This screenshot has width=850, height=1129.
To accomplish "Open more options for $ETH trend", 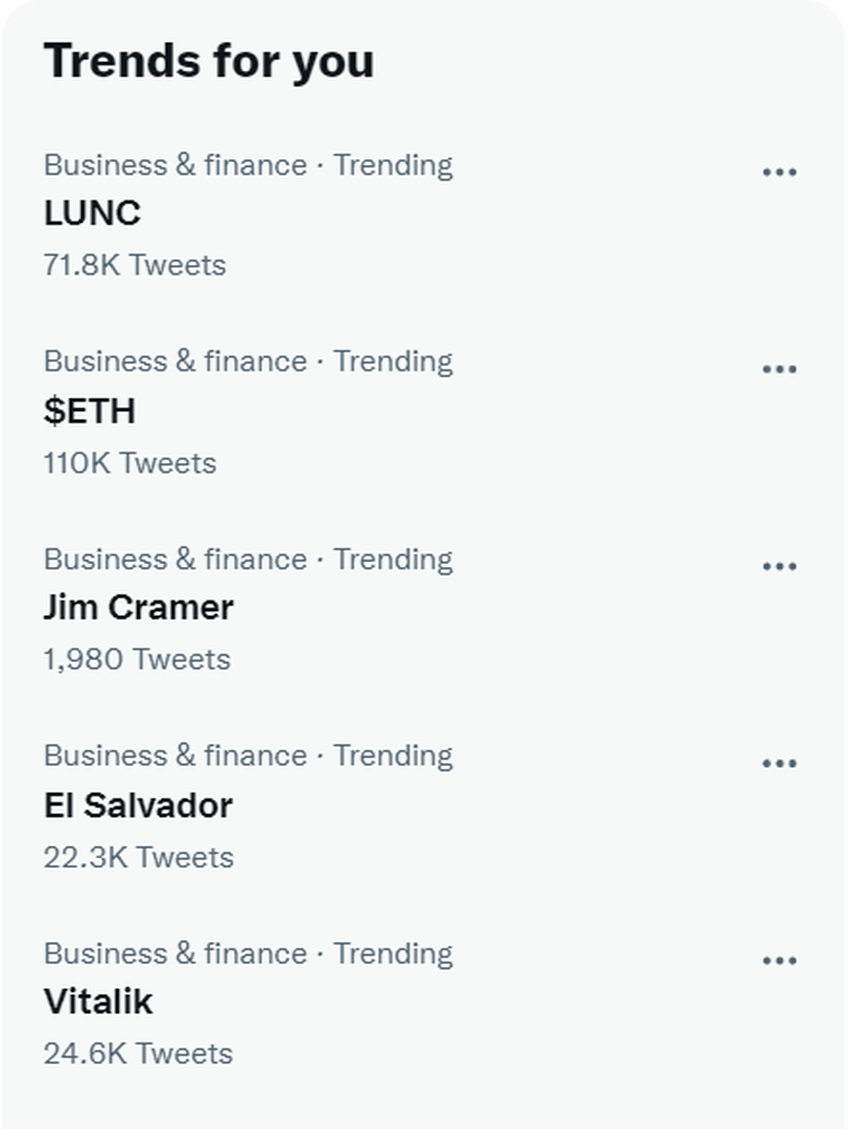I will coord(779,369).
